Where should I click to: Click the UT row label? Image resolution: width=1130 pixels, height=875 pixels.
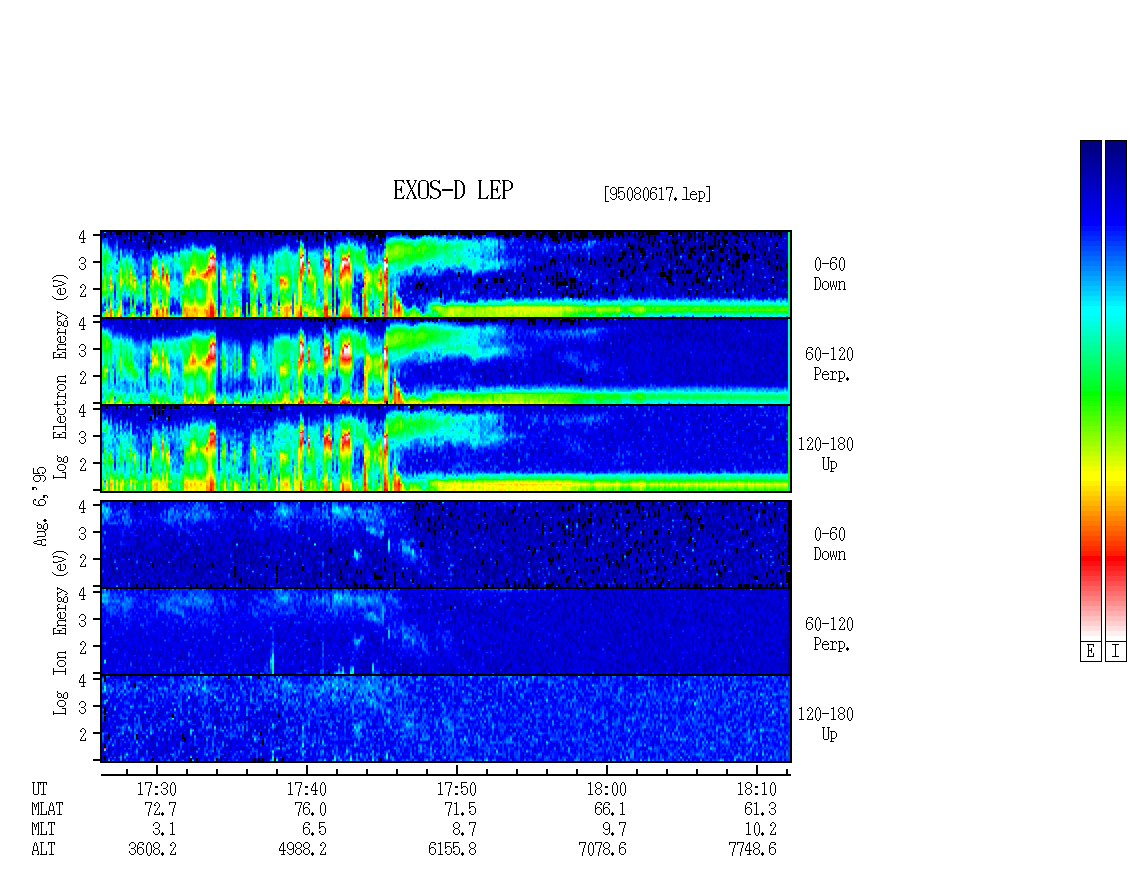coord(39,789)
